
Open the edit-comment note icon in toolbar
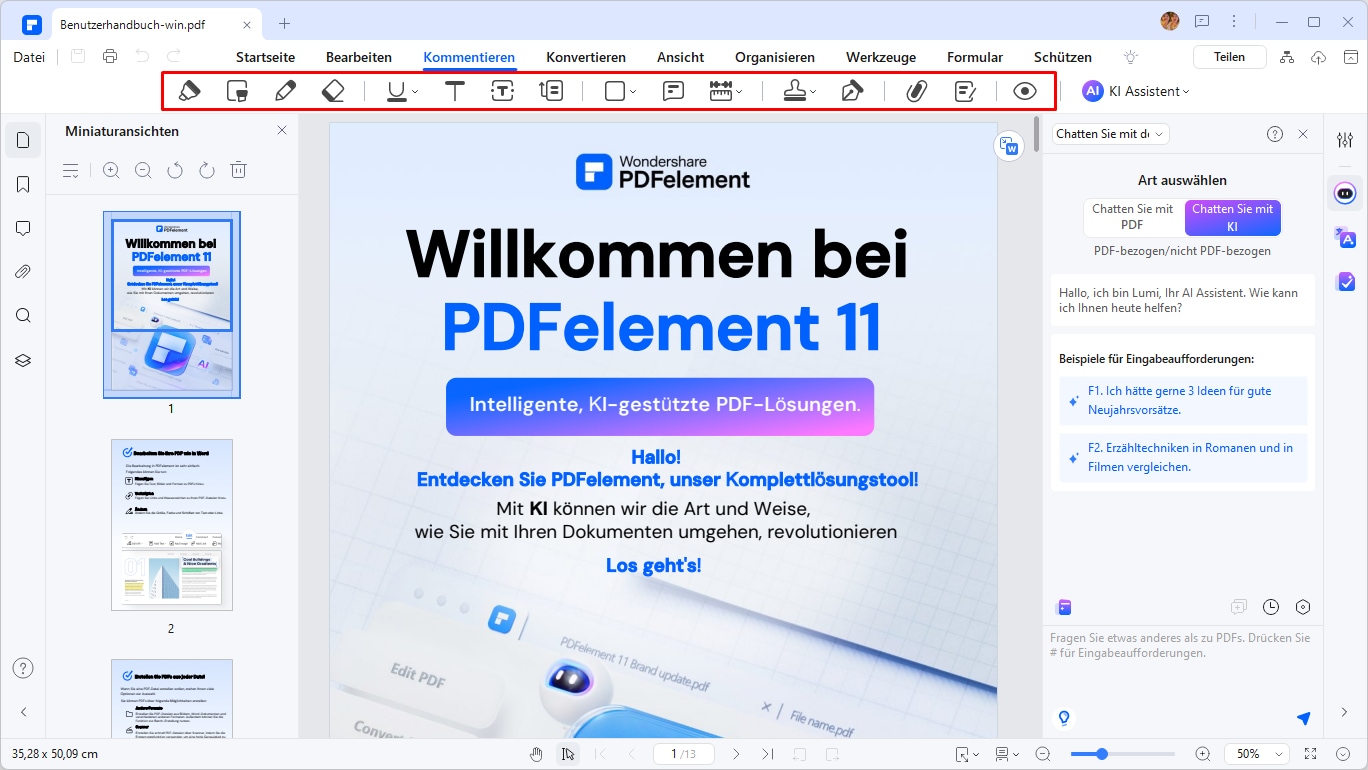(x=965, y=91)
